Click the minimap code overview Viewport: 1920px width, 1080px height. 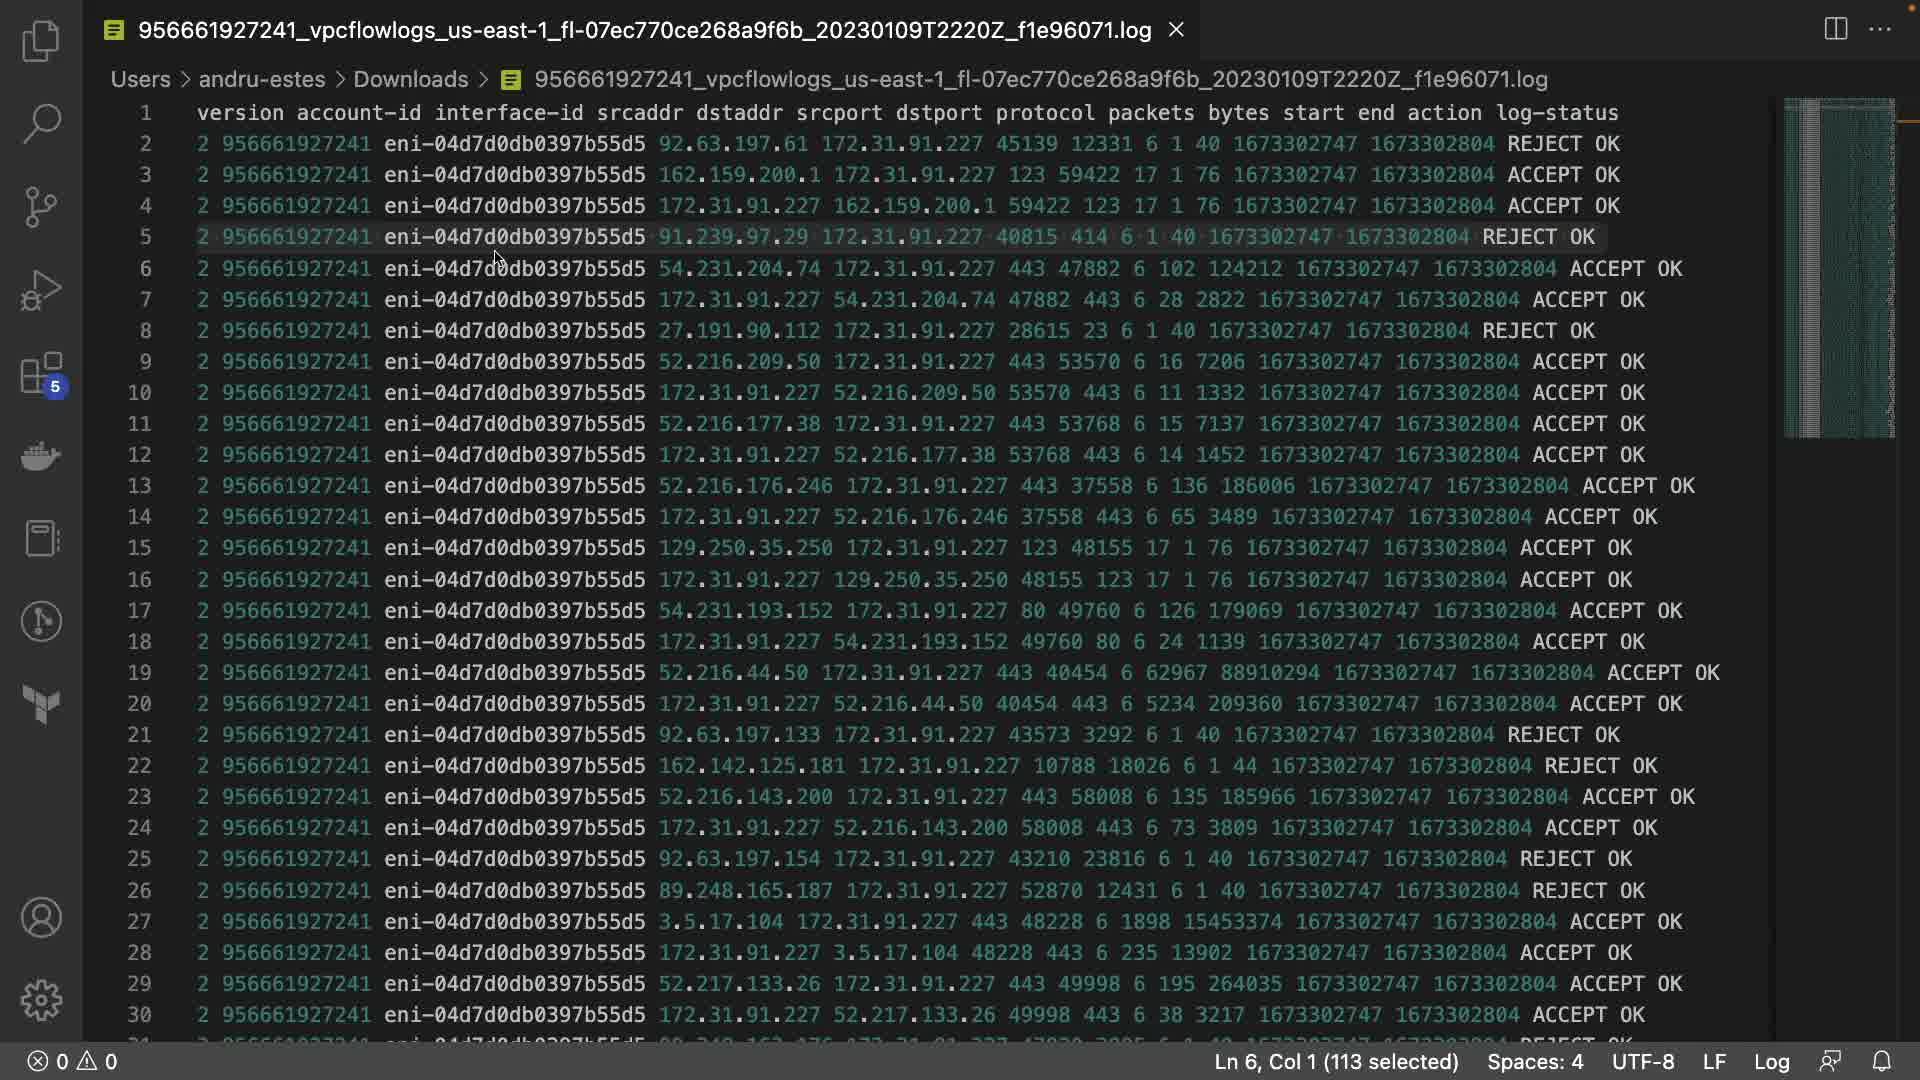(1838, 268)
